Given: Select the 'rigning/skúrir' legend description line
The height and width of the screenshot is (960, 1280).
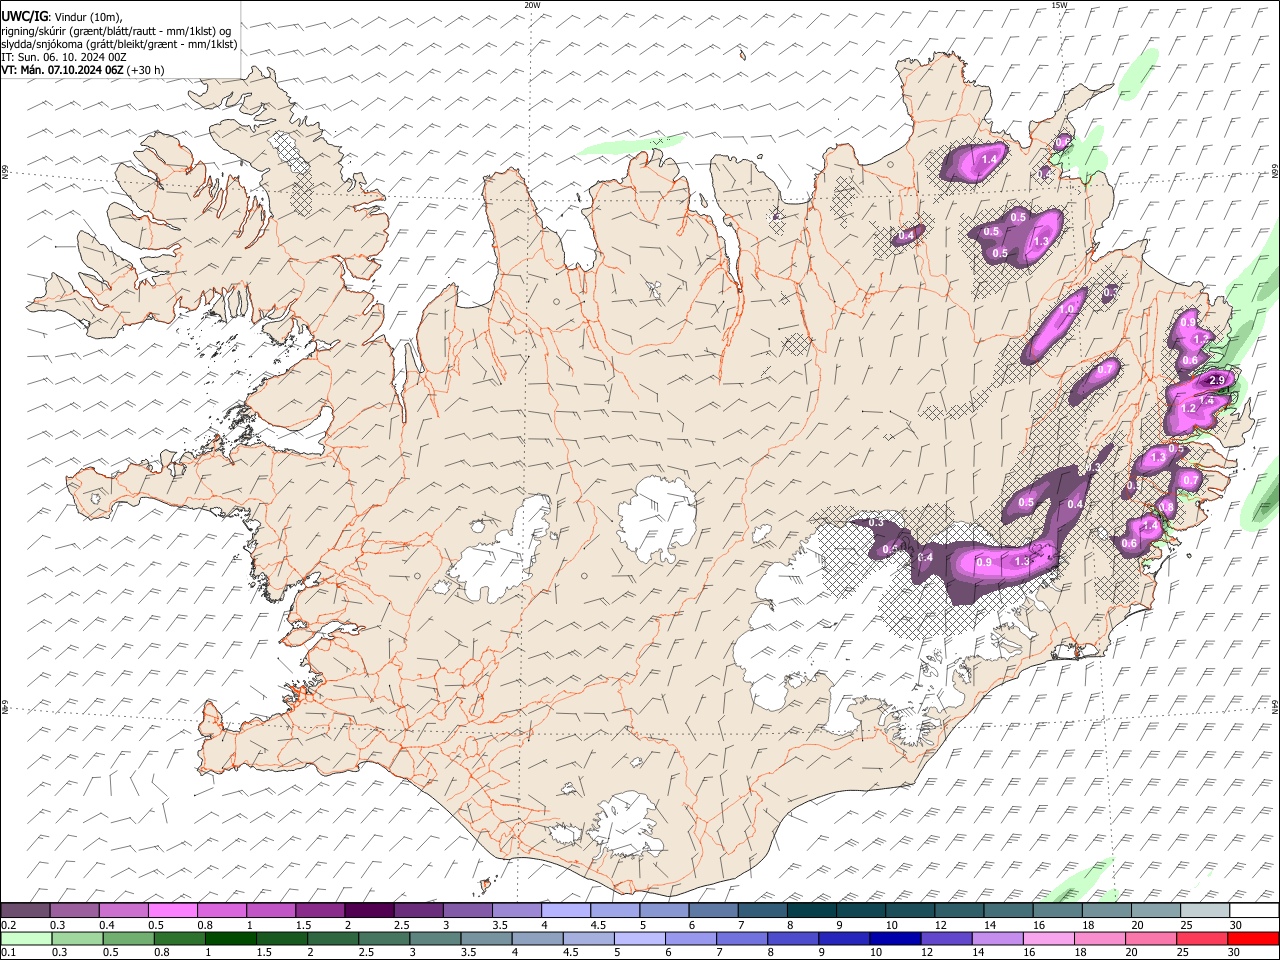Looking at the screenshot, I should click(x=116, y=31).
